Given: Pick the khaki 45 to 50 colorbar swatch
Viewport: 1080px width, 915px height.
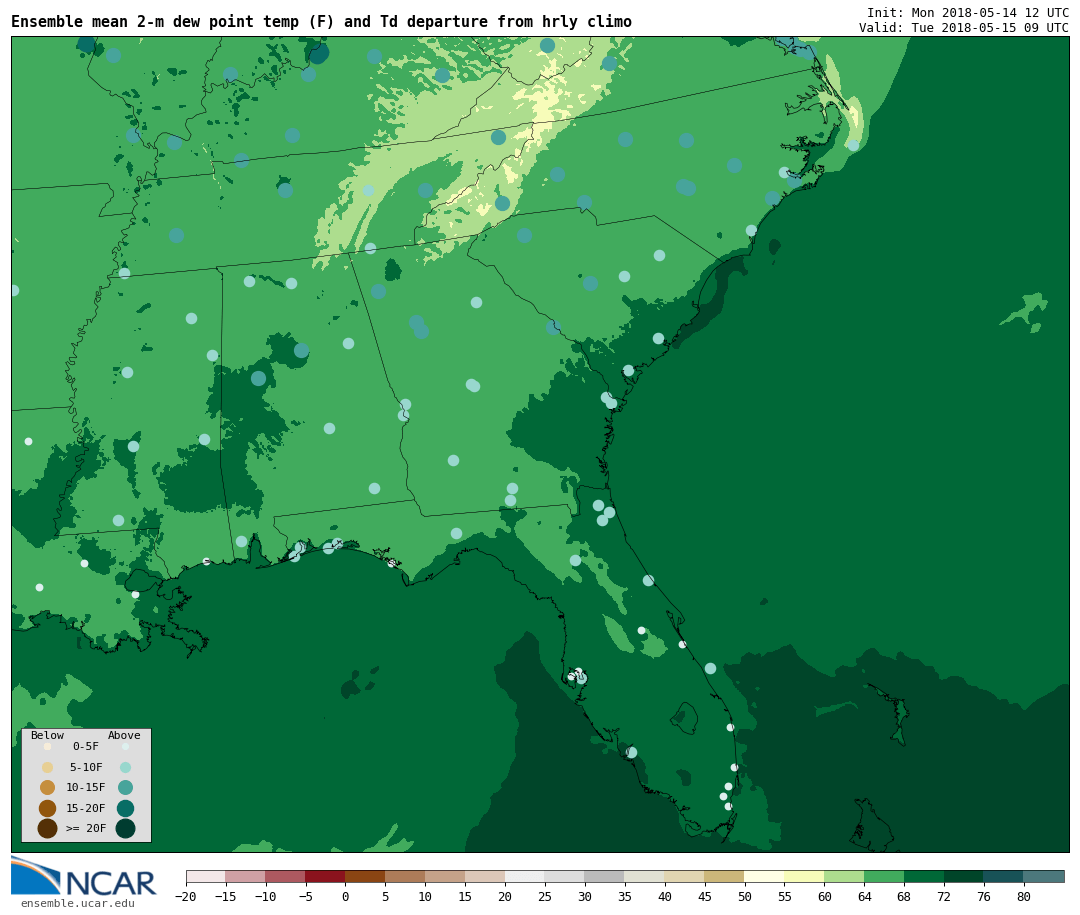Looking at the screenshot, I should (725, 877).
